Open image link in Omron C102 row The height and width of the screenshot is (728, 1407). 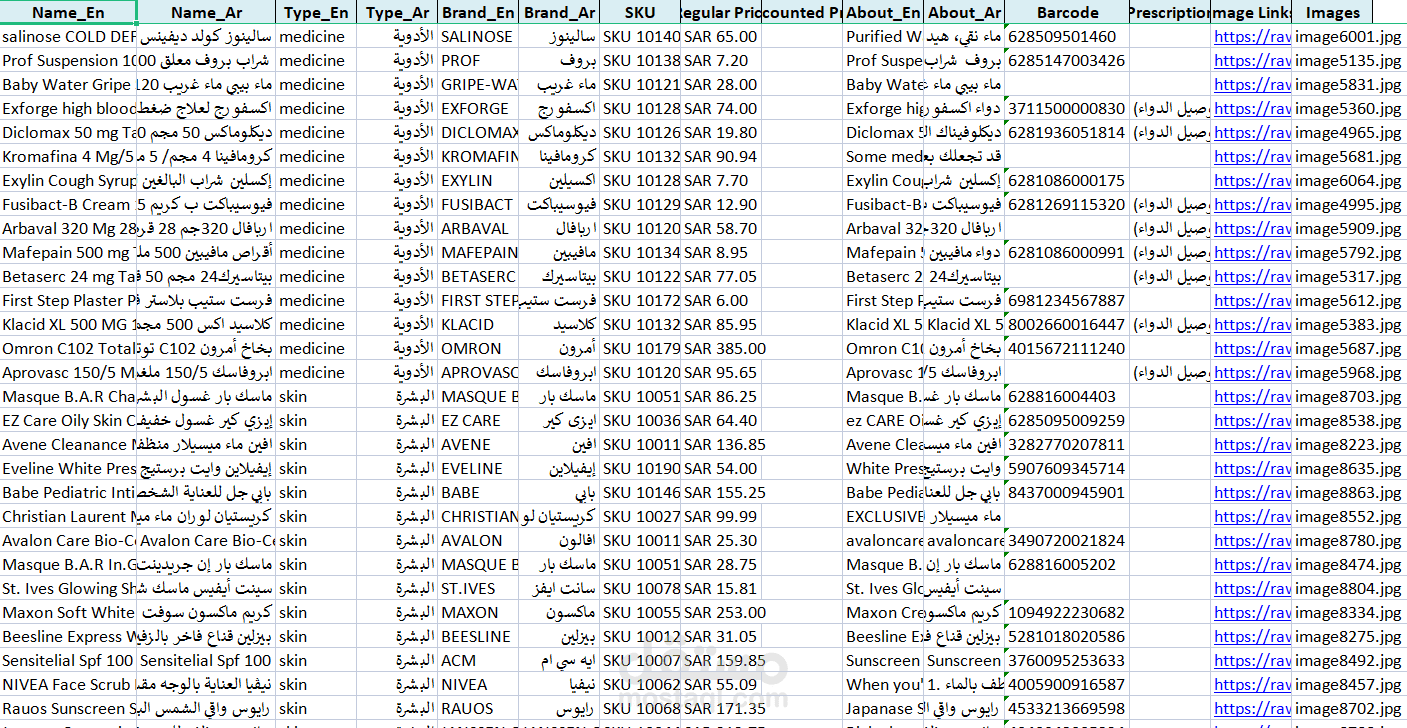click(1252, 349)
